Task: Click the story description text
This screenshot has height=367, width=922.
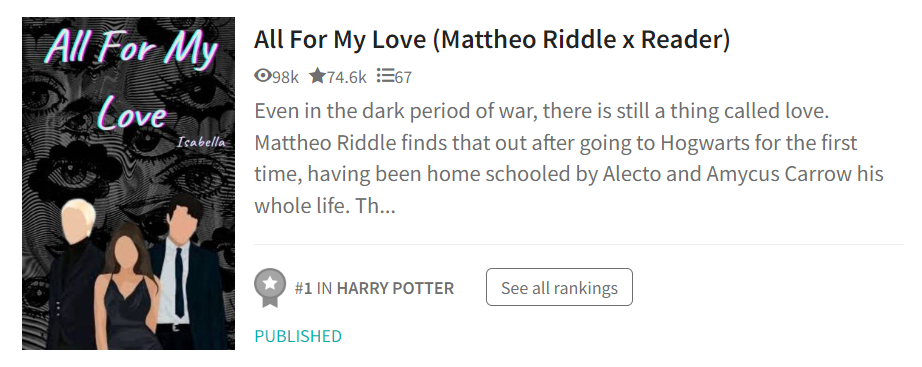Action: point(569,158)
